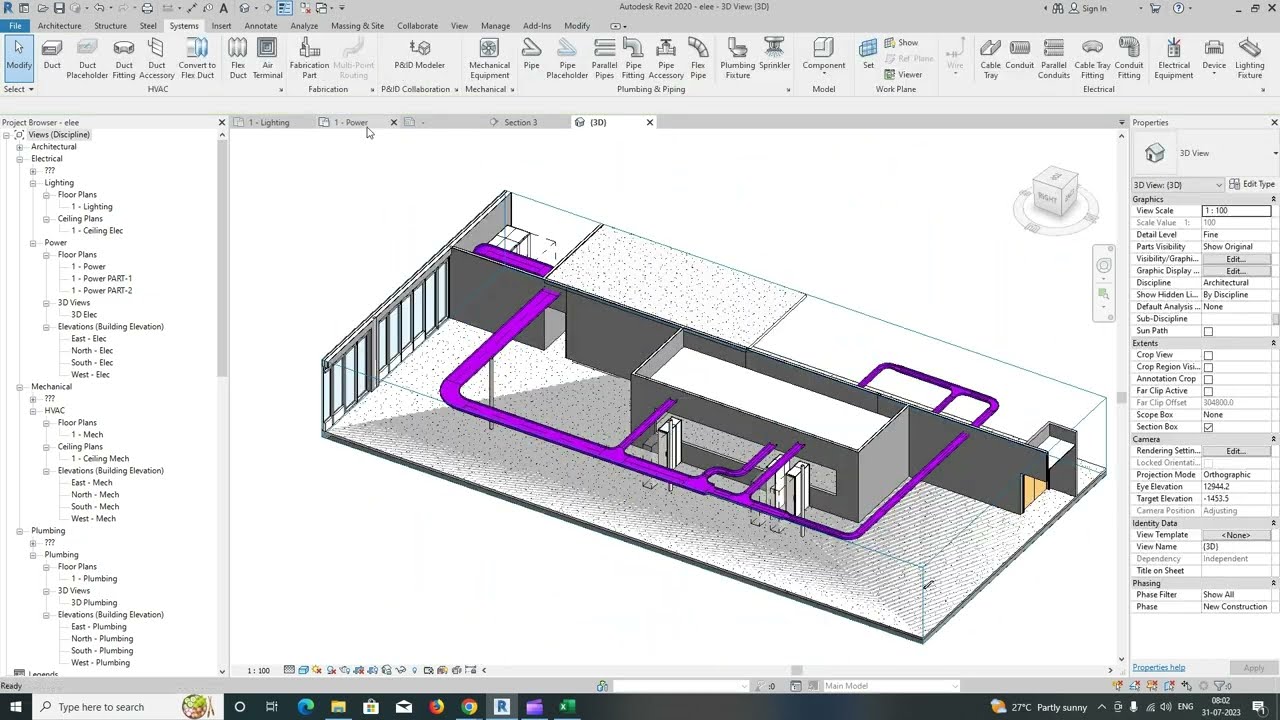
Task: Select the Cable Tray tool
Action: [990, 59]
